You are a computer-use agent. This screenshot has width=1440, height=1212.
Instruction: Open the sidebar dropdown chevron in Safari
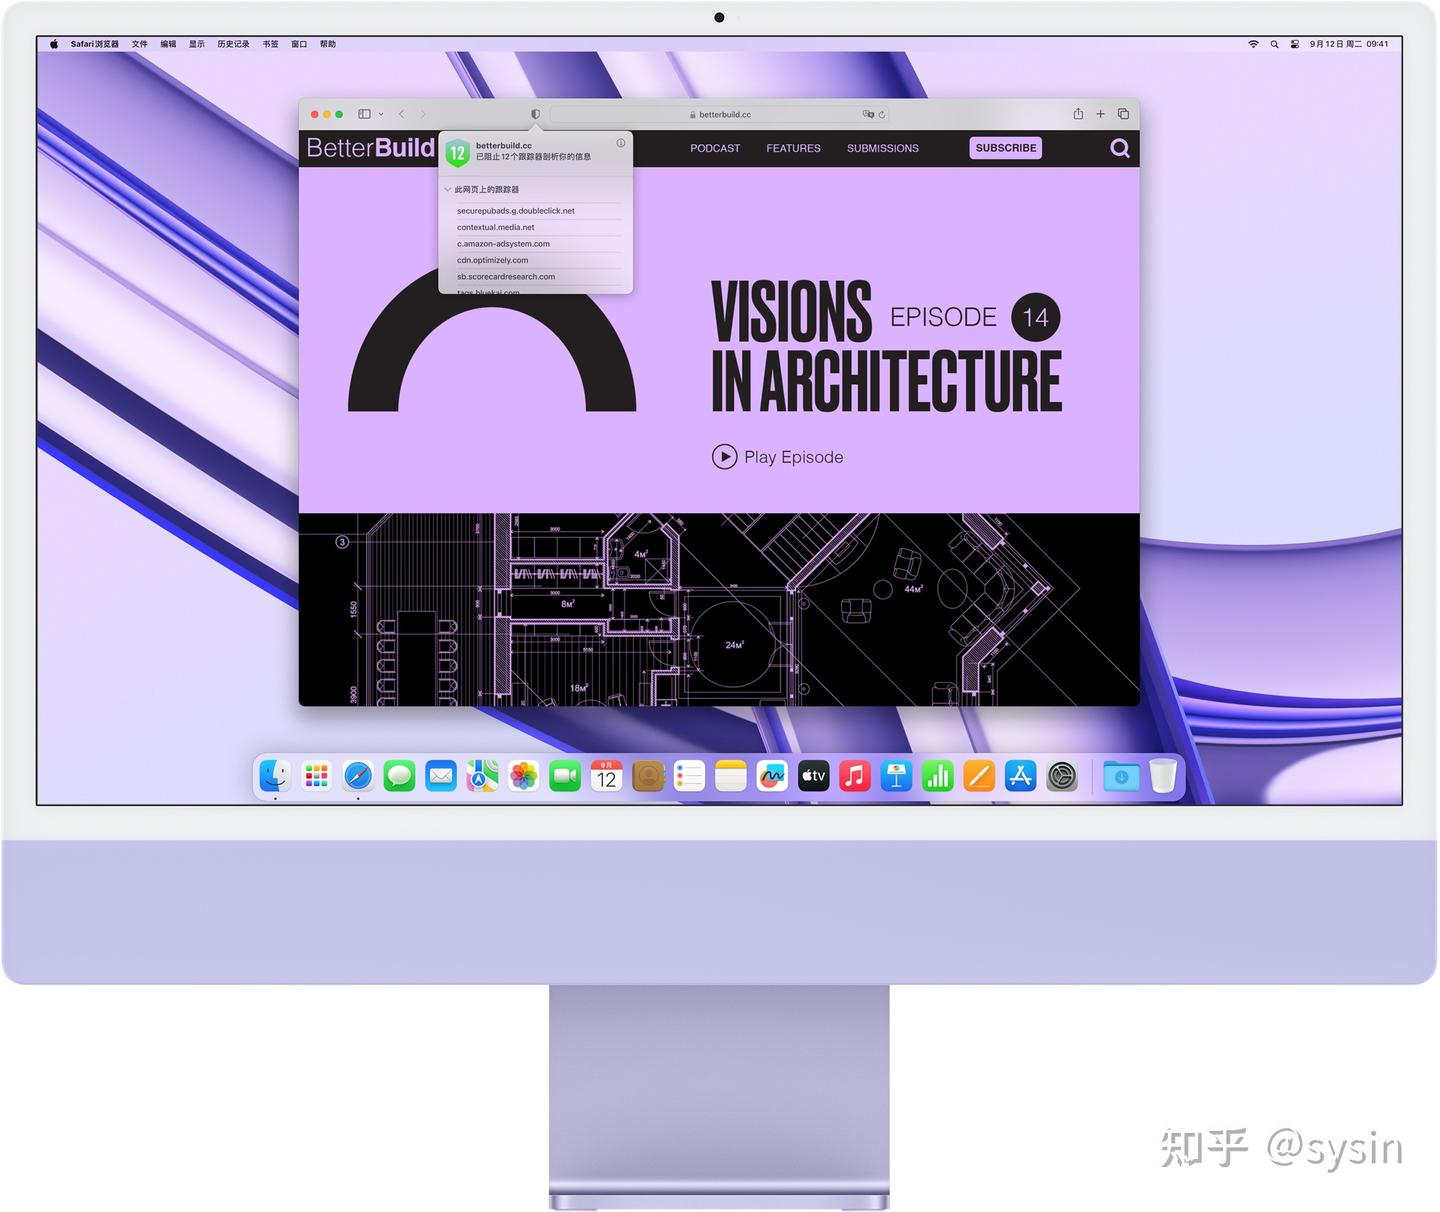379,114
